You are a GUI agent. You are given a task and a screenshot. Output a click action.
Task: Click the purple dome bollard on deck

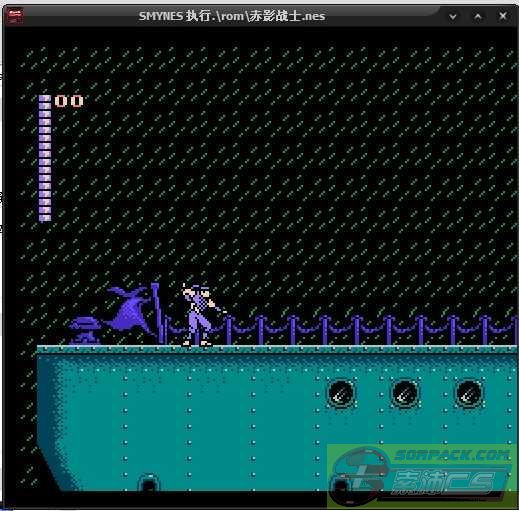[x=84, y=331]
